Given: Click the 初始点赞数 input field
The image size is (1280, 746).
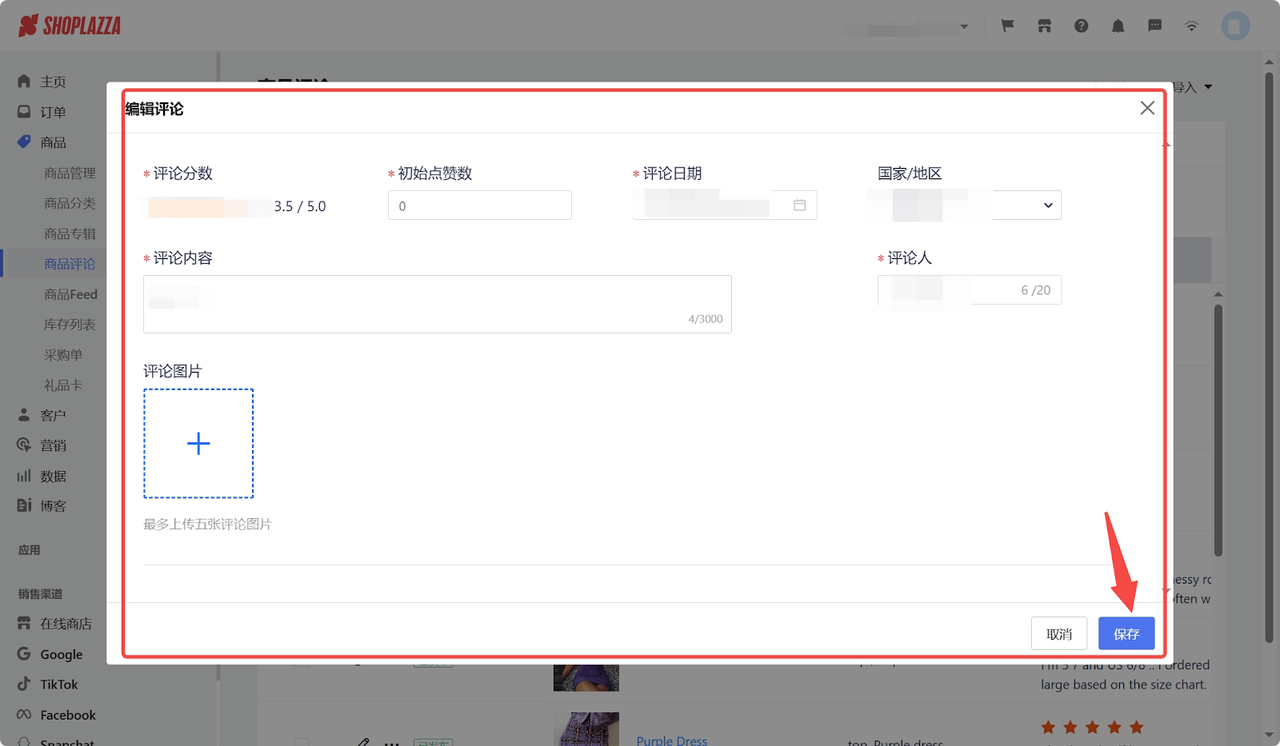Looking at the screenshot, I should [479, 204].
